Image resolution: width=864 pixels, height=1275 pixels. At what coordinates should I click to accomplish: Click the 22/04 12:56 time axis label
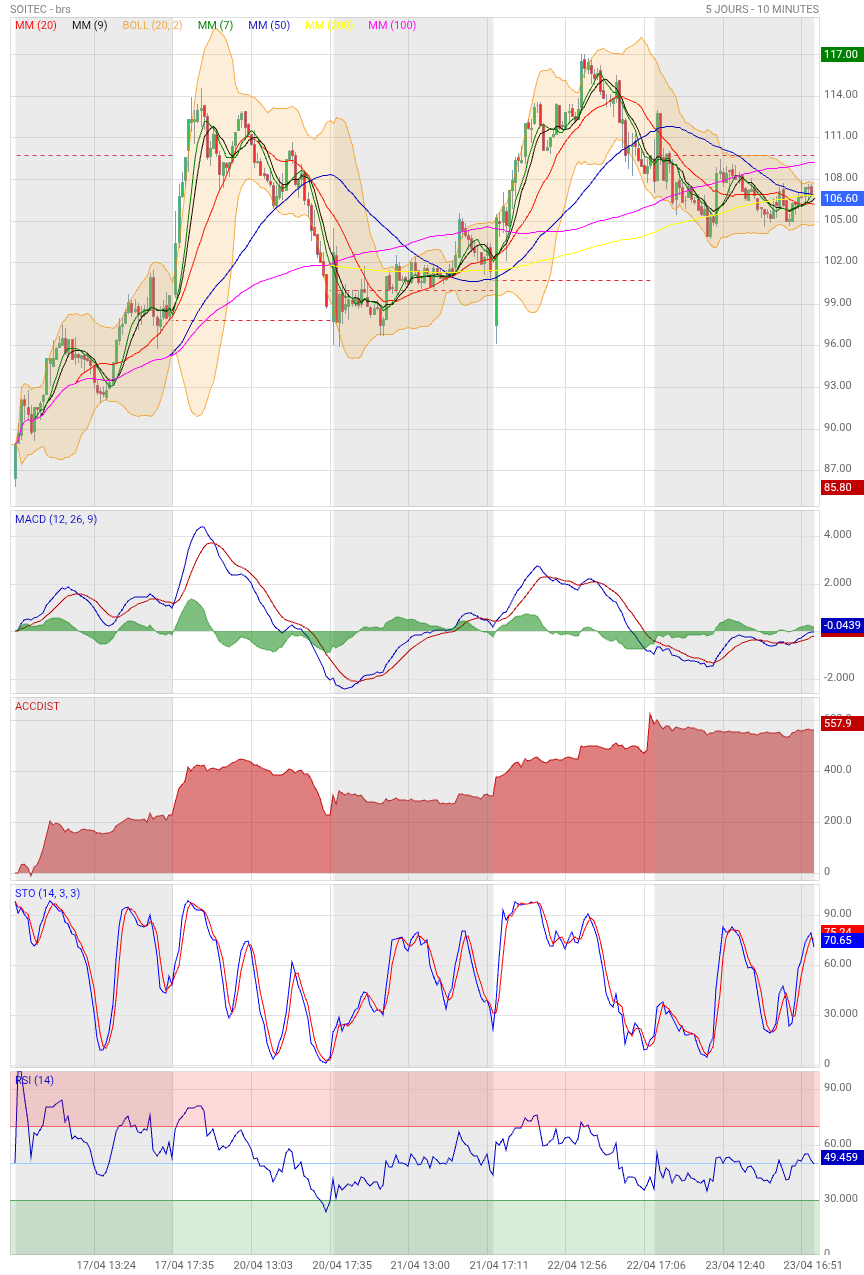click(577, 1265)
